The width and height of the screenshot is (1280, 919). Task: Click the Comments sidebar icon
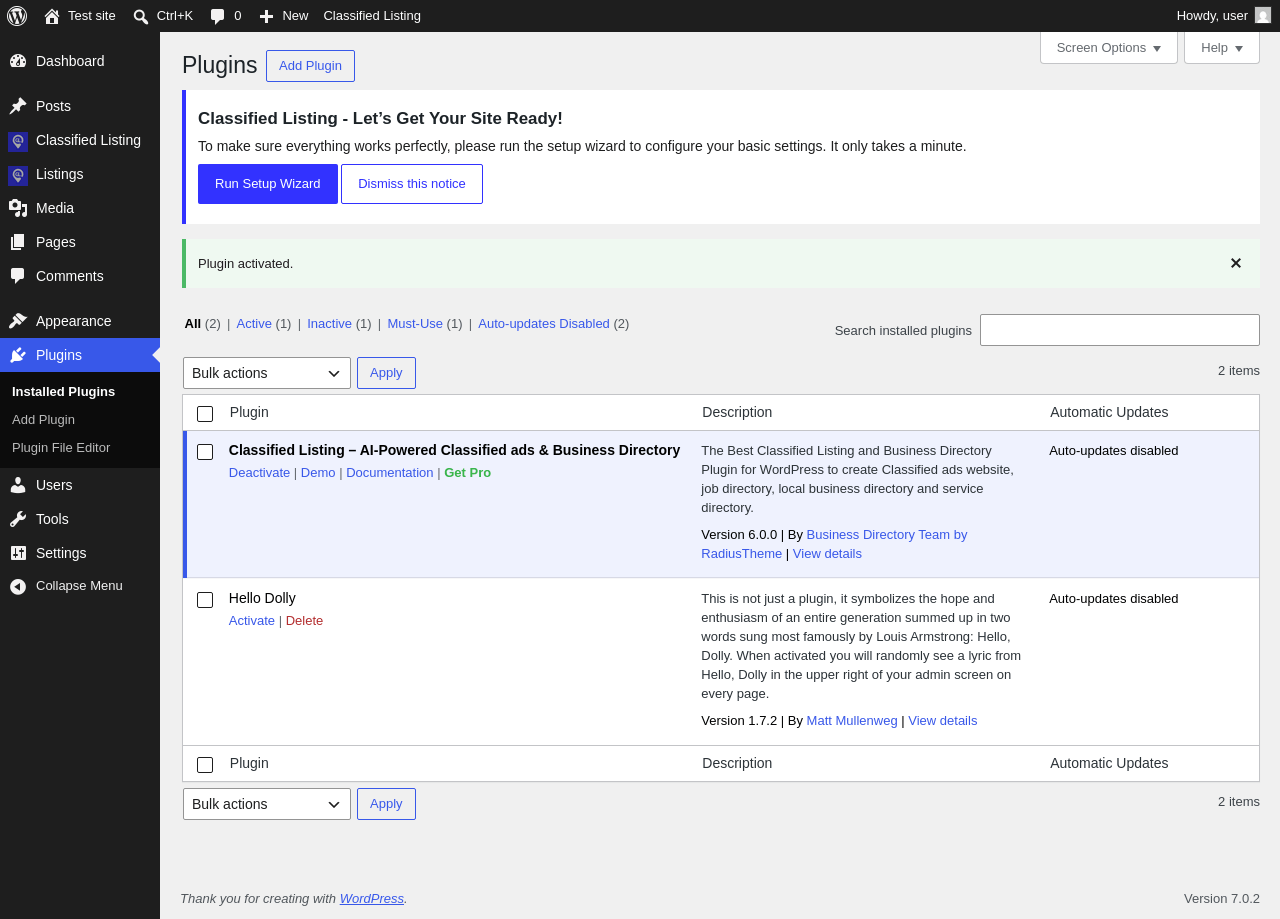coord(18,276)
